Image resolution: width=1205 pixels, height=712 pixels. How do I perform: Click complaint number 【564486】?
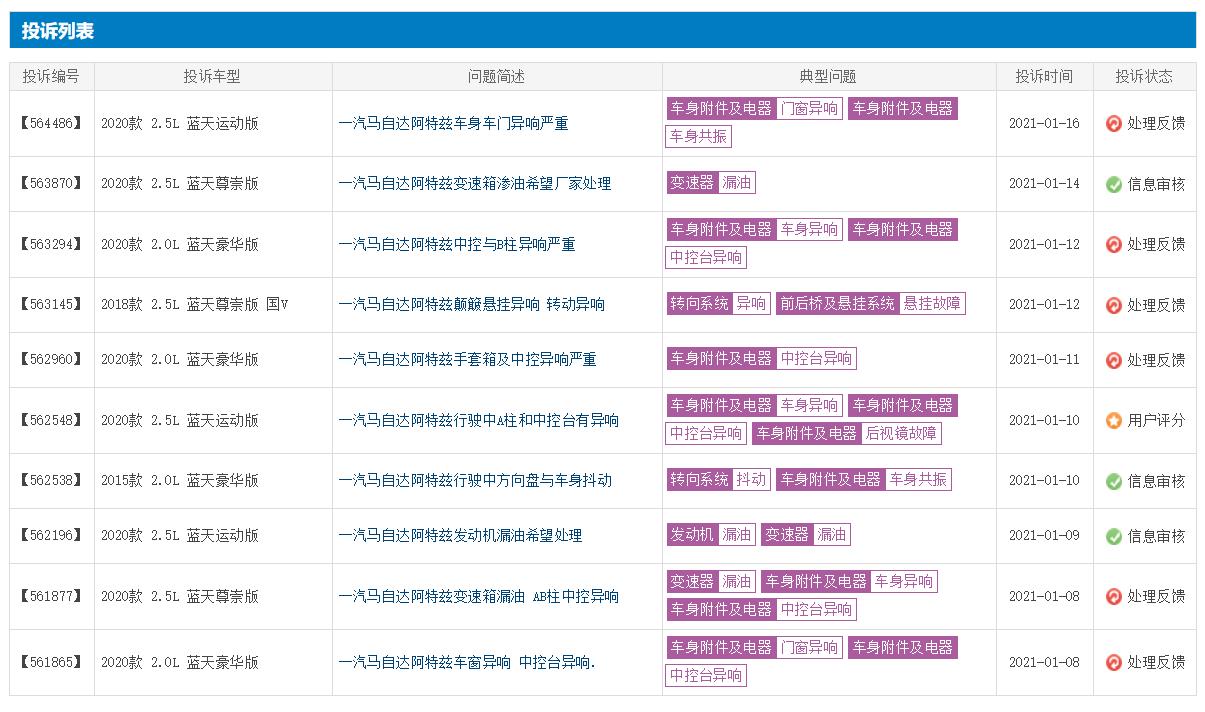click(51, 123)
